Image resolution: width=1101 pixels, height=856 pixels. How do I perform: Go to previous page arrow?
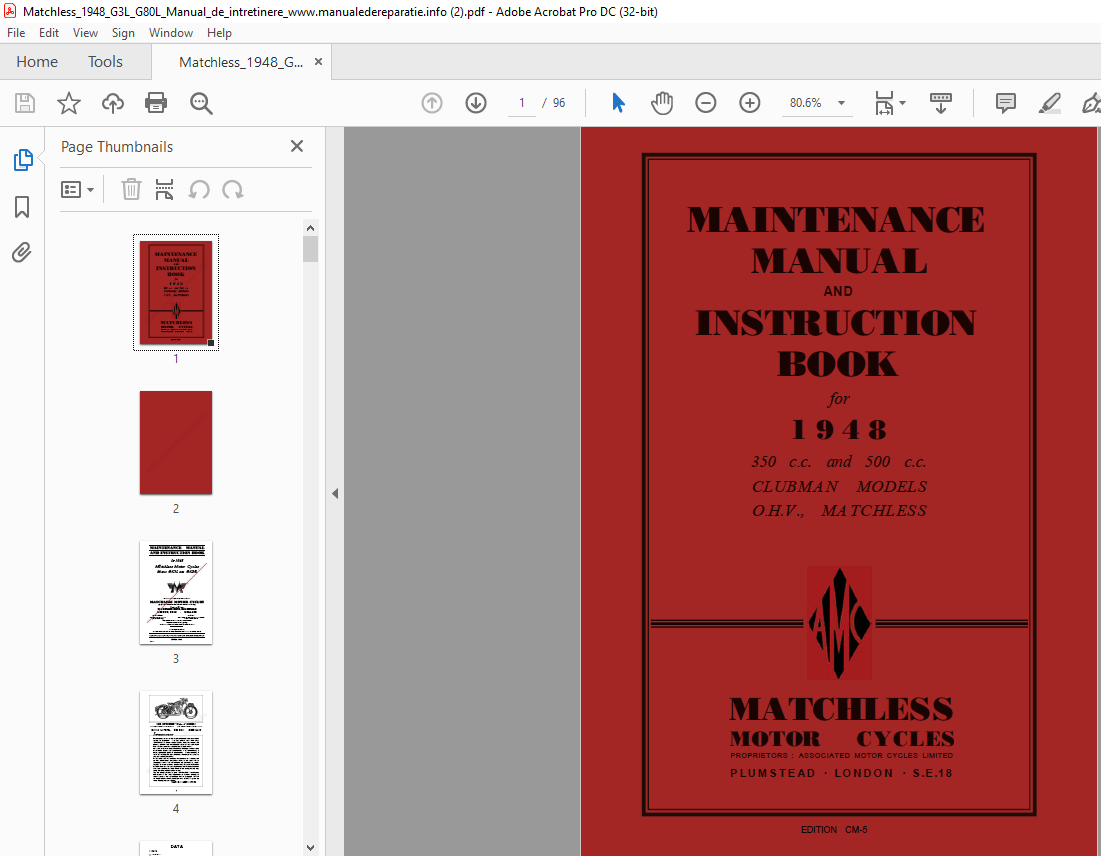point(432,103)
